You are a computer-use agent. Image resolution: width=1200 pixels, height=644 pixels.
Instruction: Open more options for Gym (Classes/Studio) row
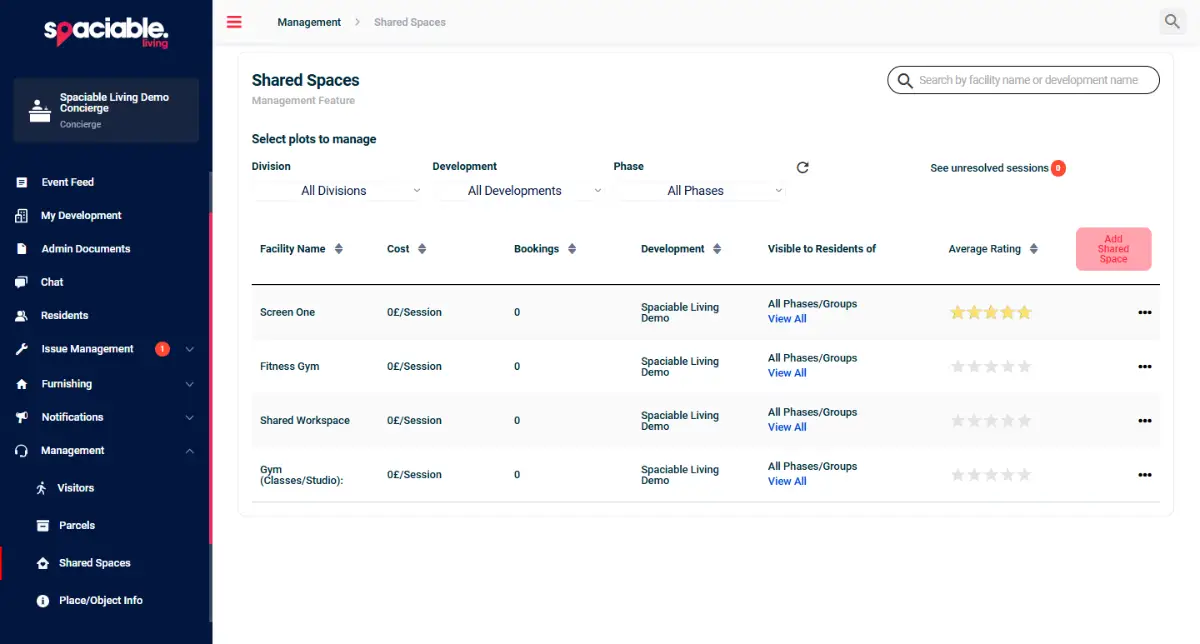1145,474
